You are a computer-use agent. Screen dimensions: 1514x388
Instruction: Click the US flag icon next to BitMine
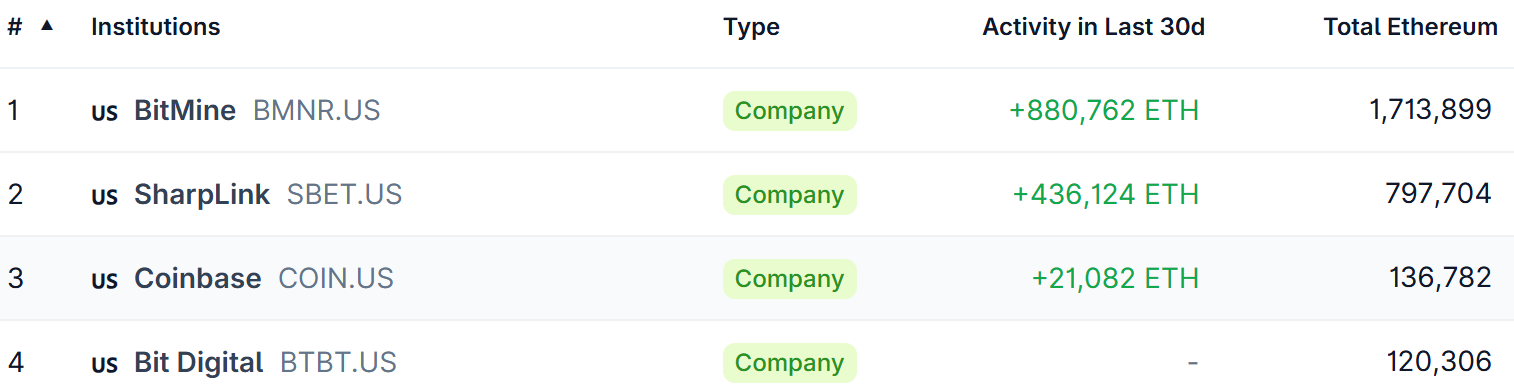coord(105,112)
